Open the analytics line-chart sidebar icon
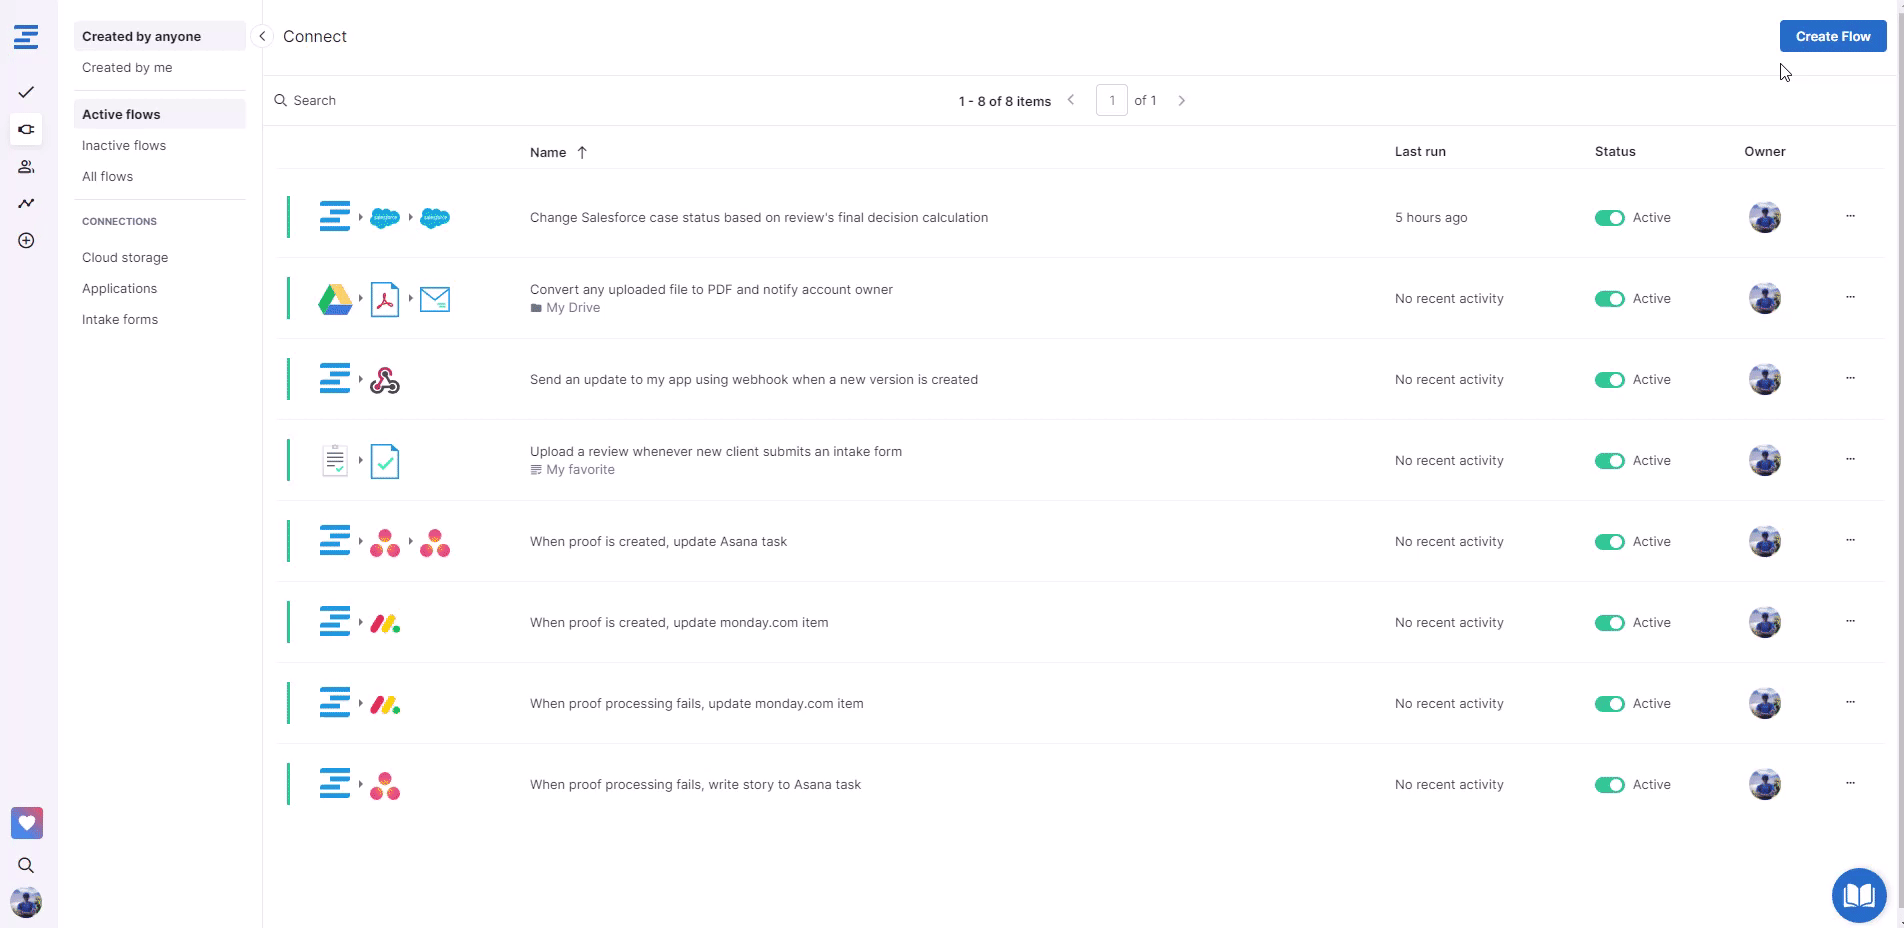This screenshot has height=928, width=1904. click(x=26, y=204)
